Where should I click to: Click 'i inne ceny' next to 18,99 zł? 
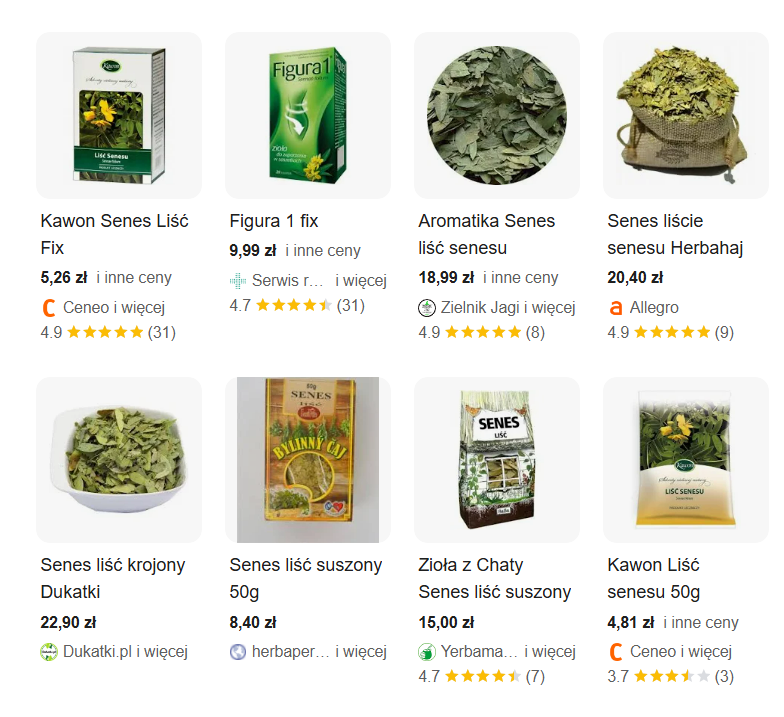click(520, 278)
